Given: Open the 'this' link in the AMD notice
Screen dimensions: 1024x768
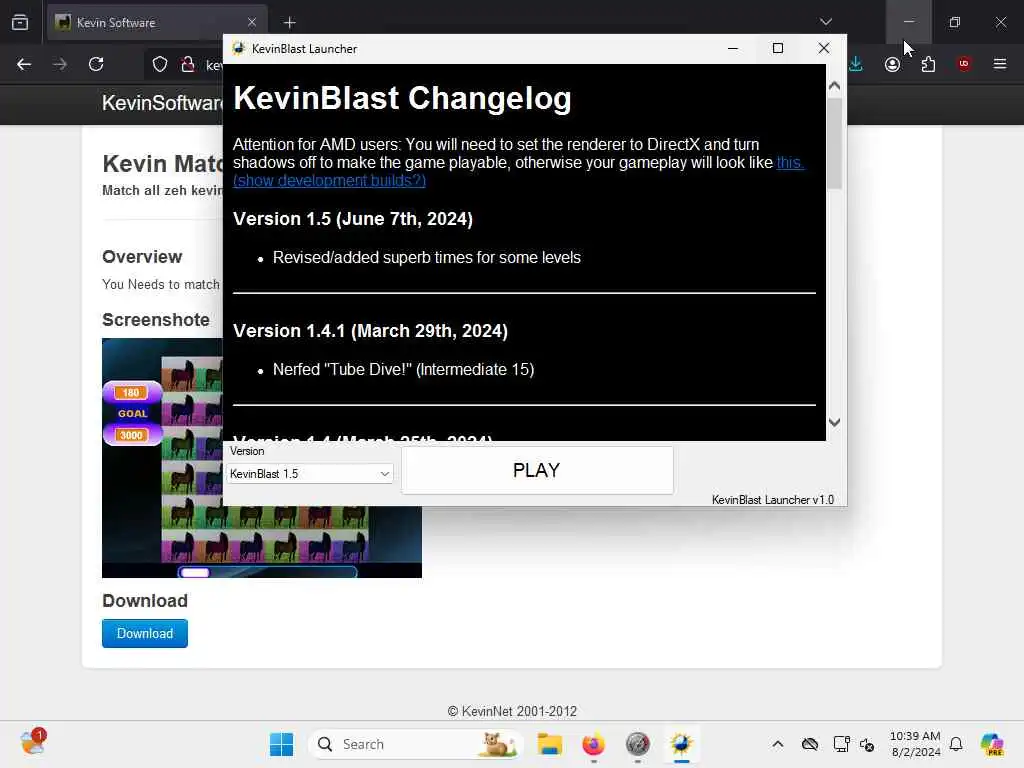Looking at the screenshot, I should pos(790,163).
